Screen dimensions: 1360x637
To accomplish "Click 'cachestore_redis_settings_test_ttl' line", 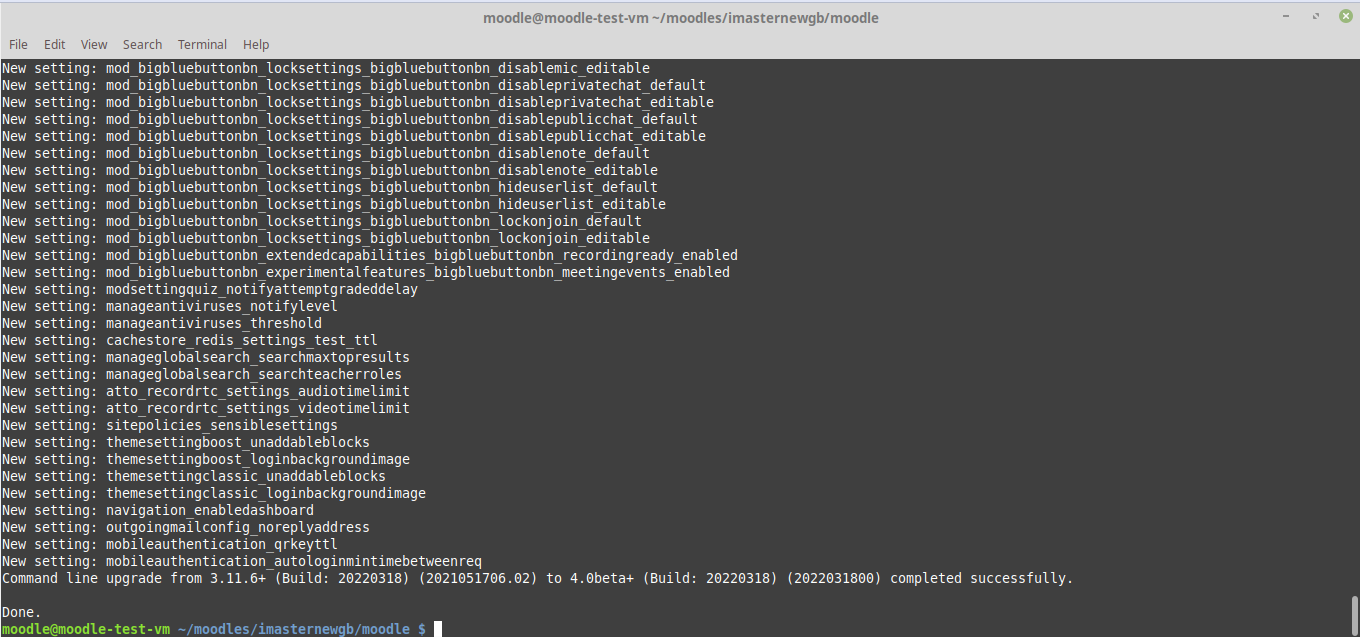I will (190, 340).
